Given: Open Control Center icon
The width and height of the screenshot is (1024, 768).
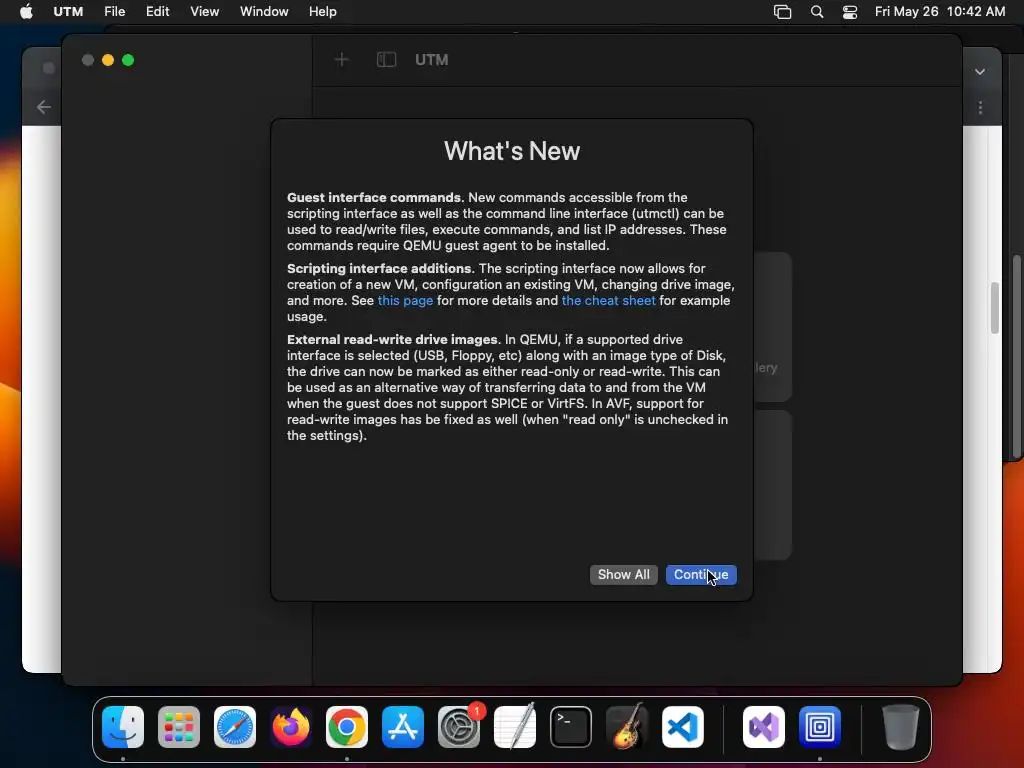Looking at the screenshot, I should coord(850,12).
